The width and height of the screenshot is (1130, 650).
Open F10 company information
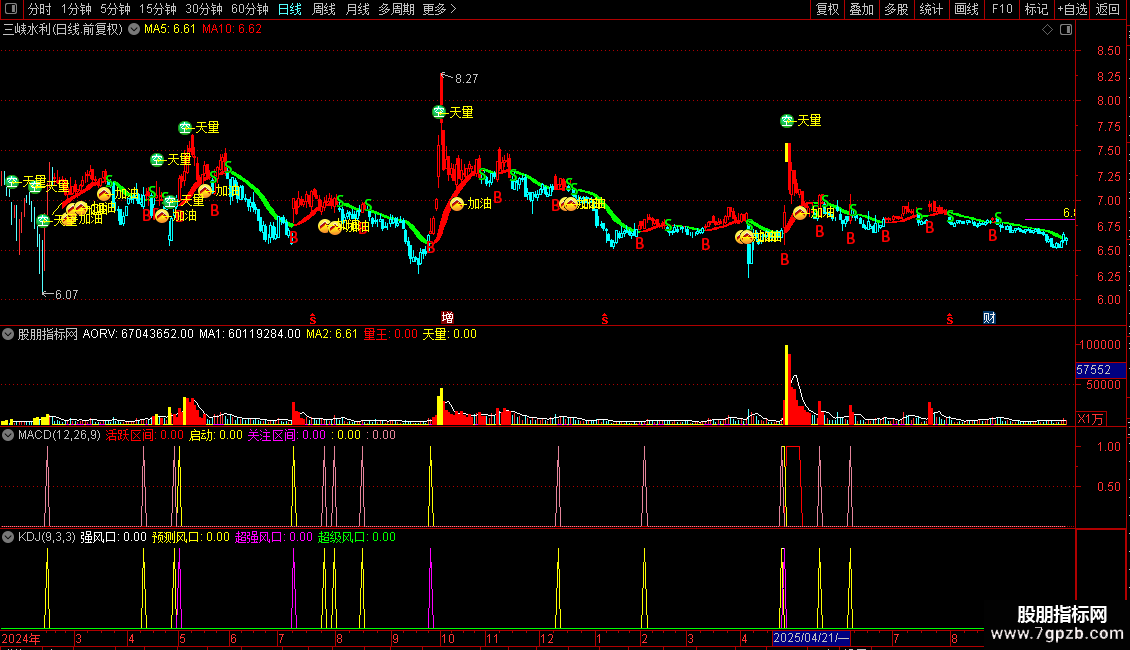[x=1002, y=9]
